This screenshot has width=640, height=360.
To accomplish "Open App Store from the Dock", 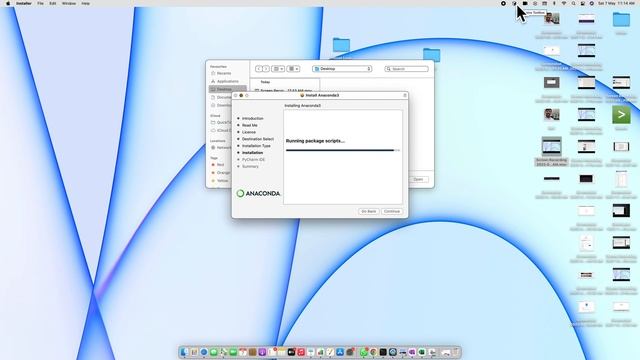I will click(x=340, y=352).
